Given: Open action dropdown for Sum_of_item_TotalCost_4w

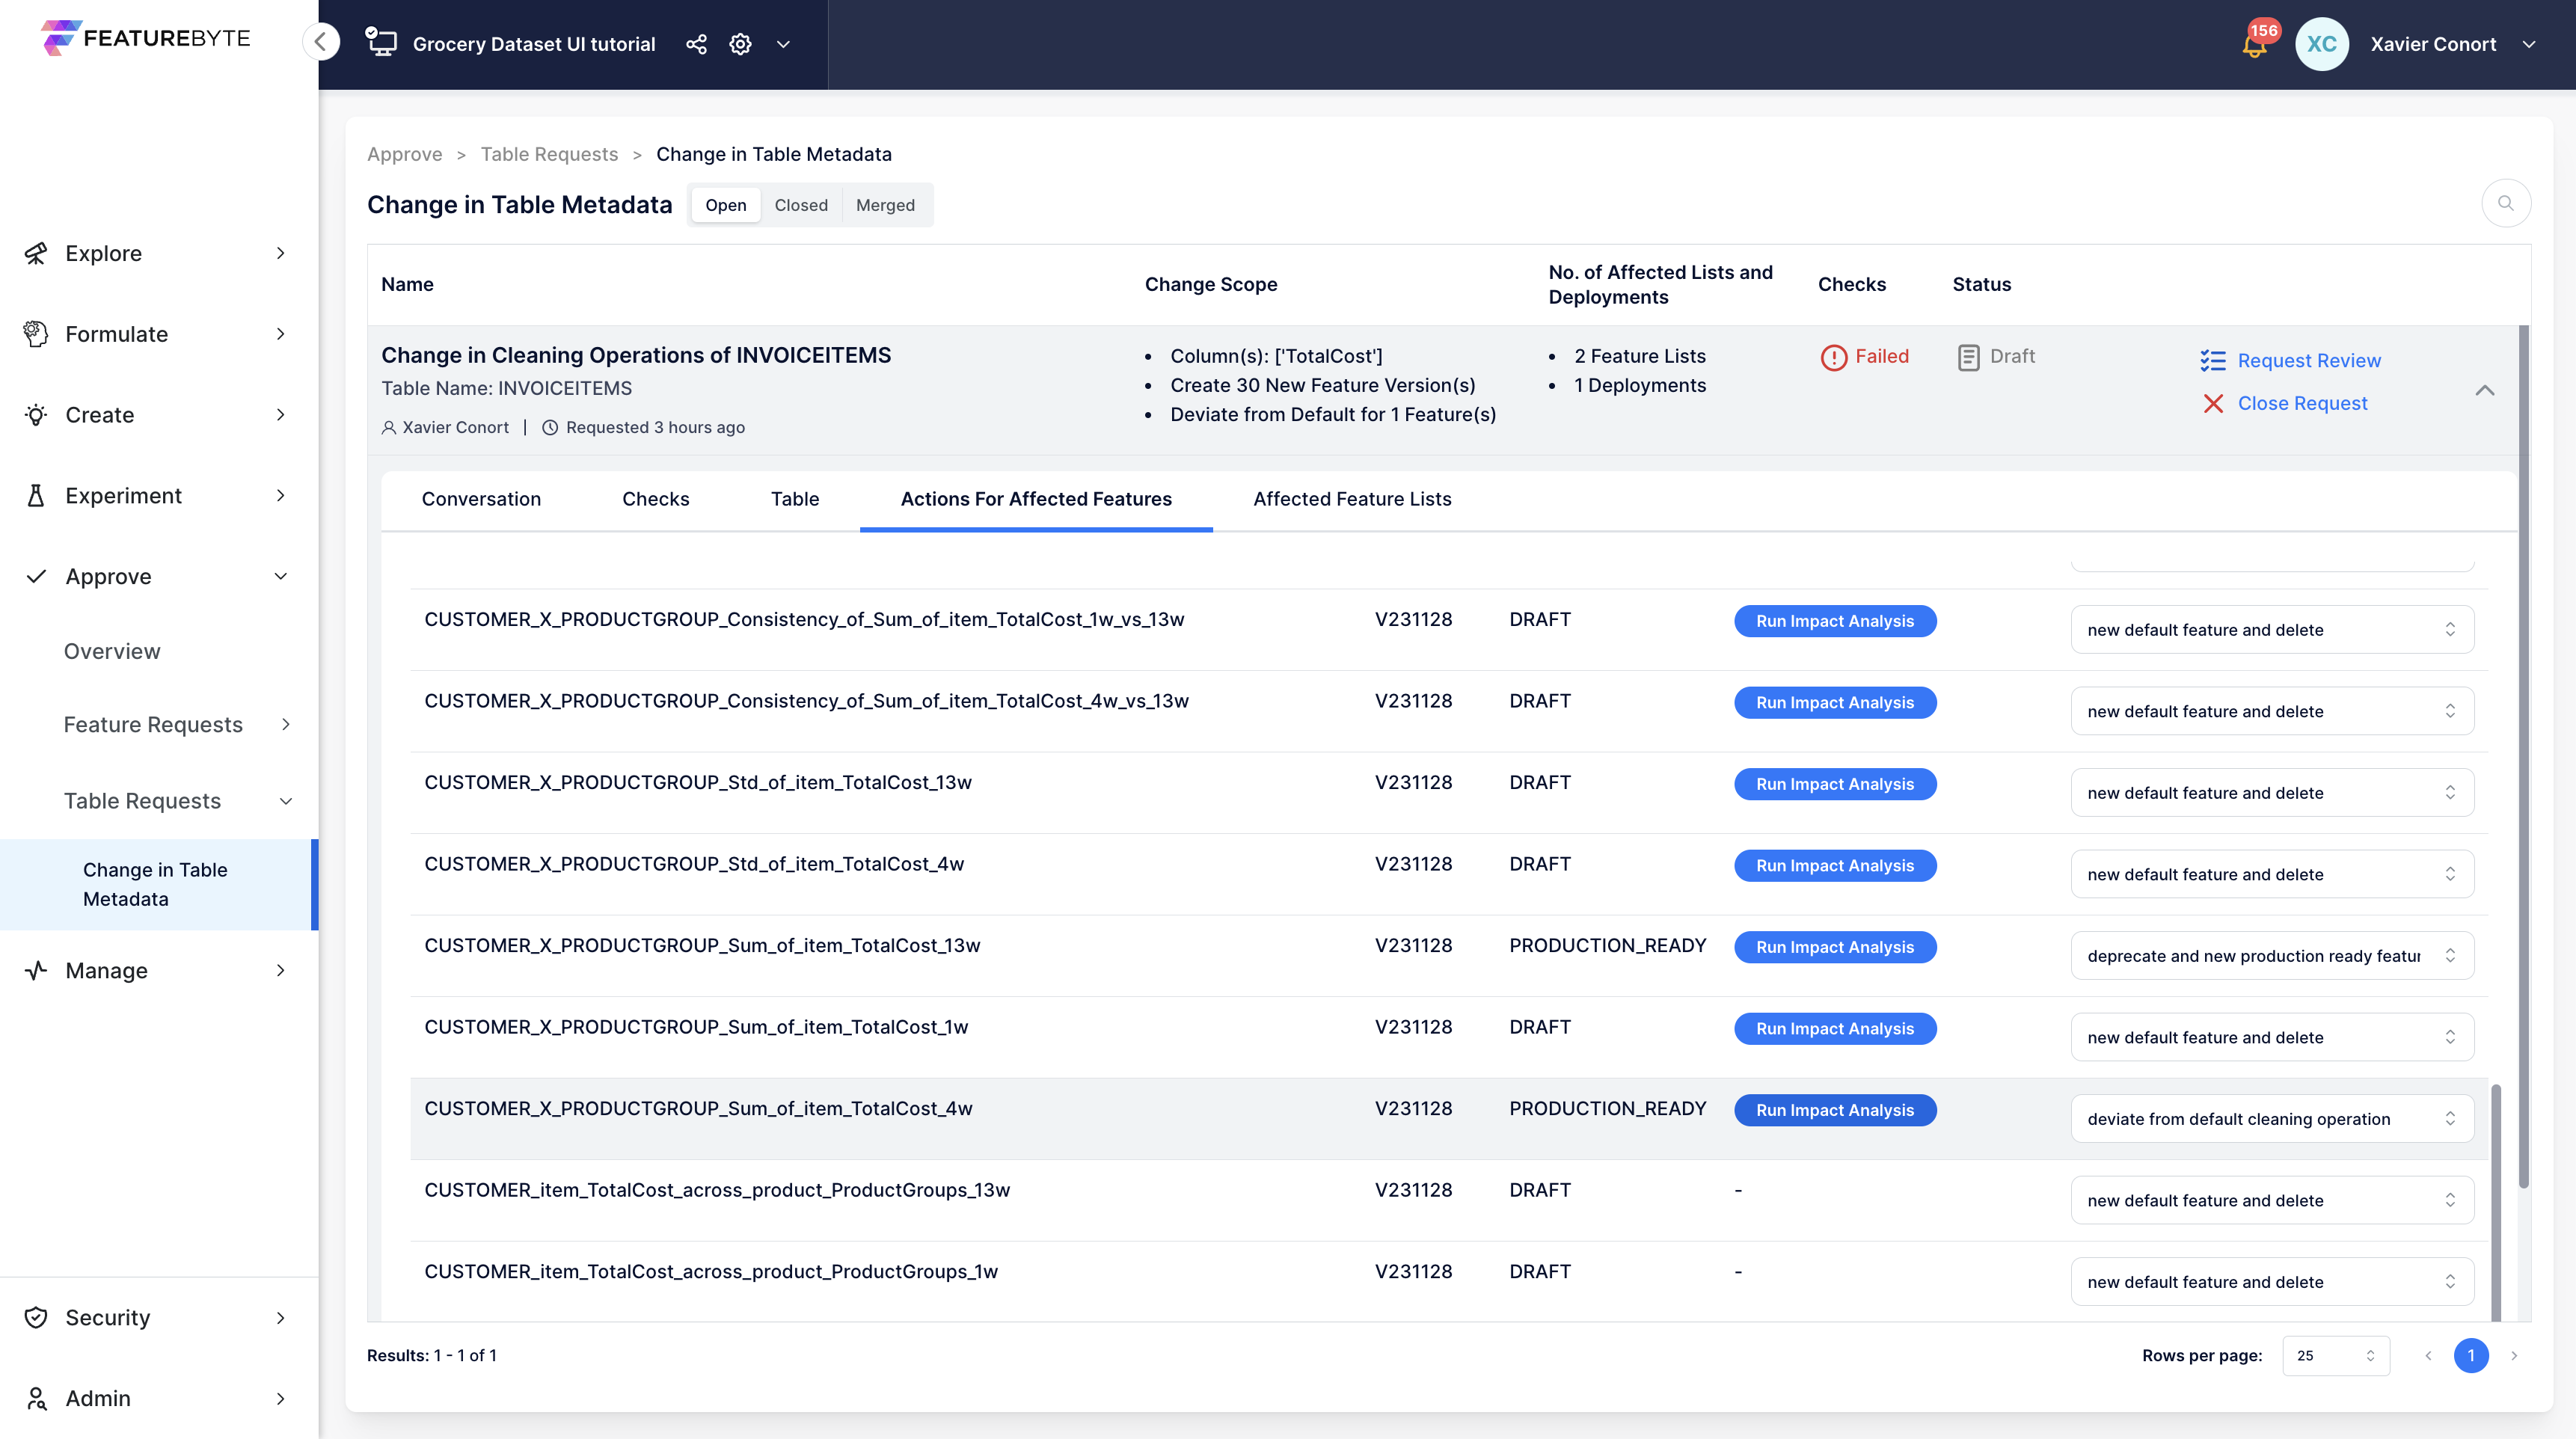Looking at the screenshot, I should point(2272,1118).
